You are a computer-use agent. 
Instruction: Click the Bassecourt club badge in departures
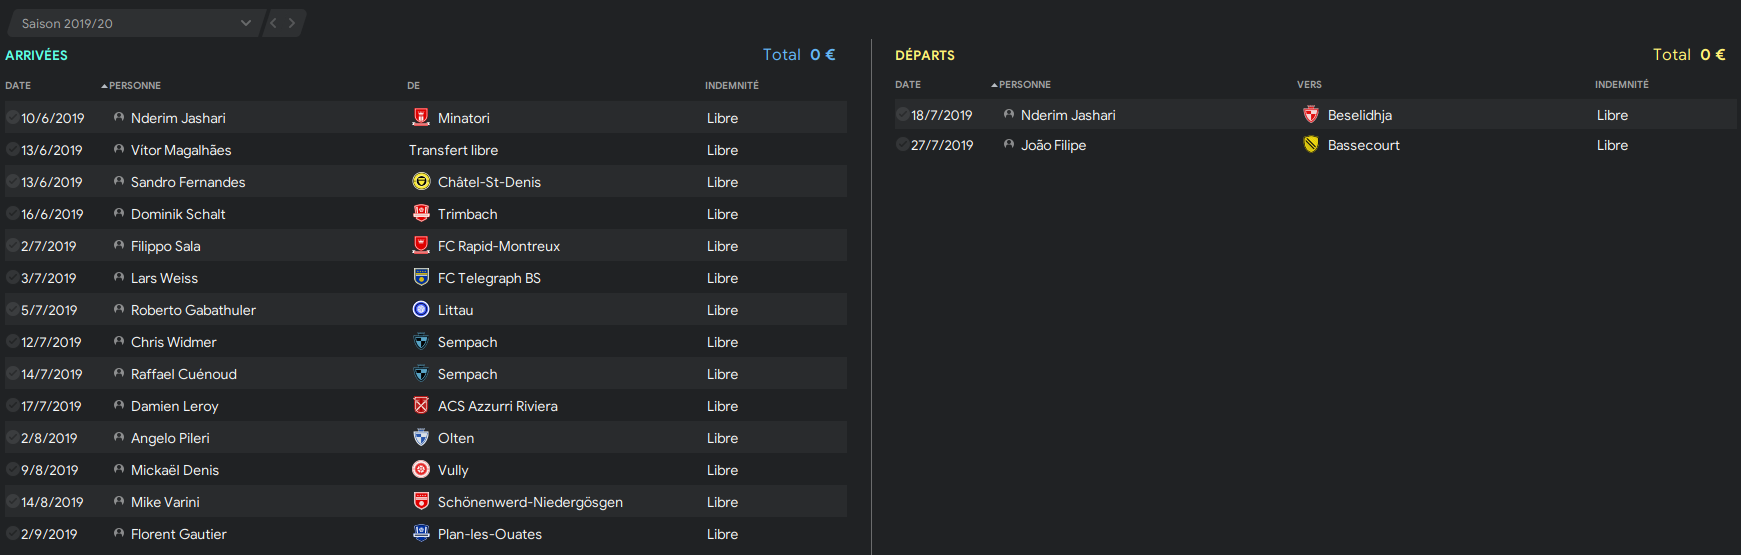(x=1311, y=145)
